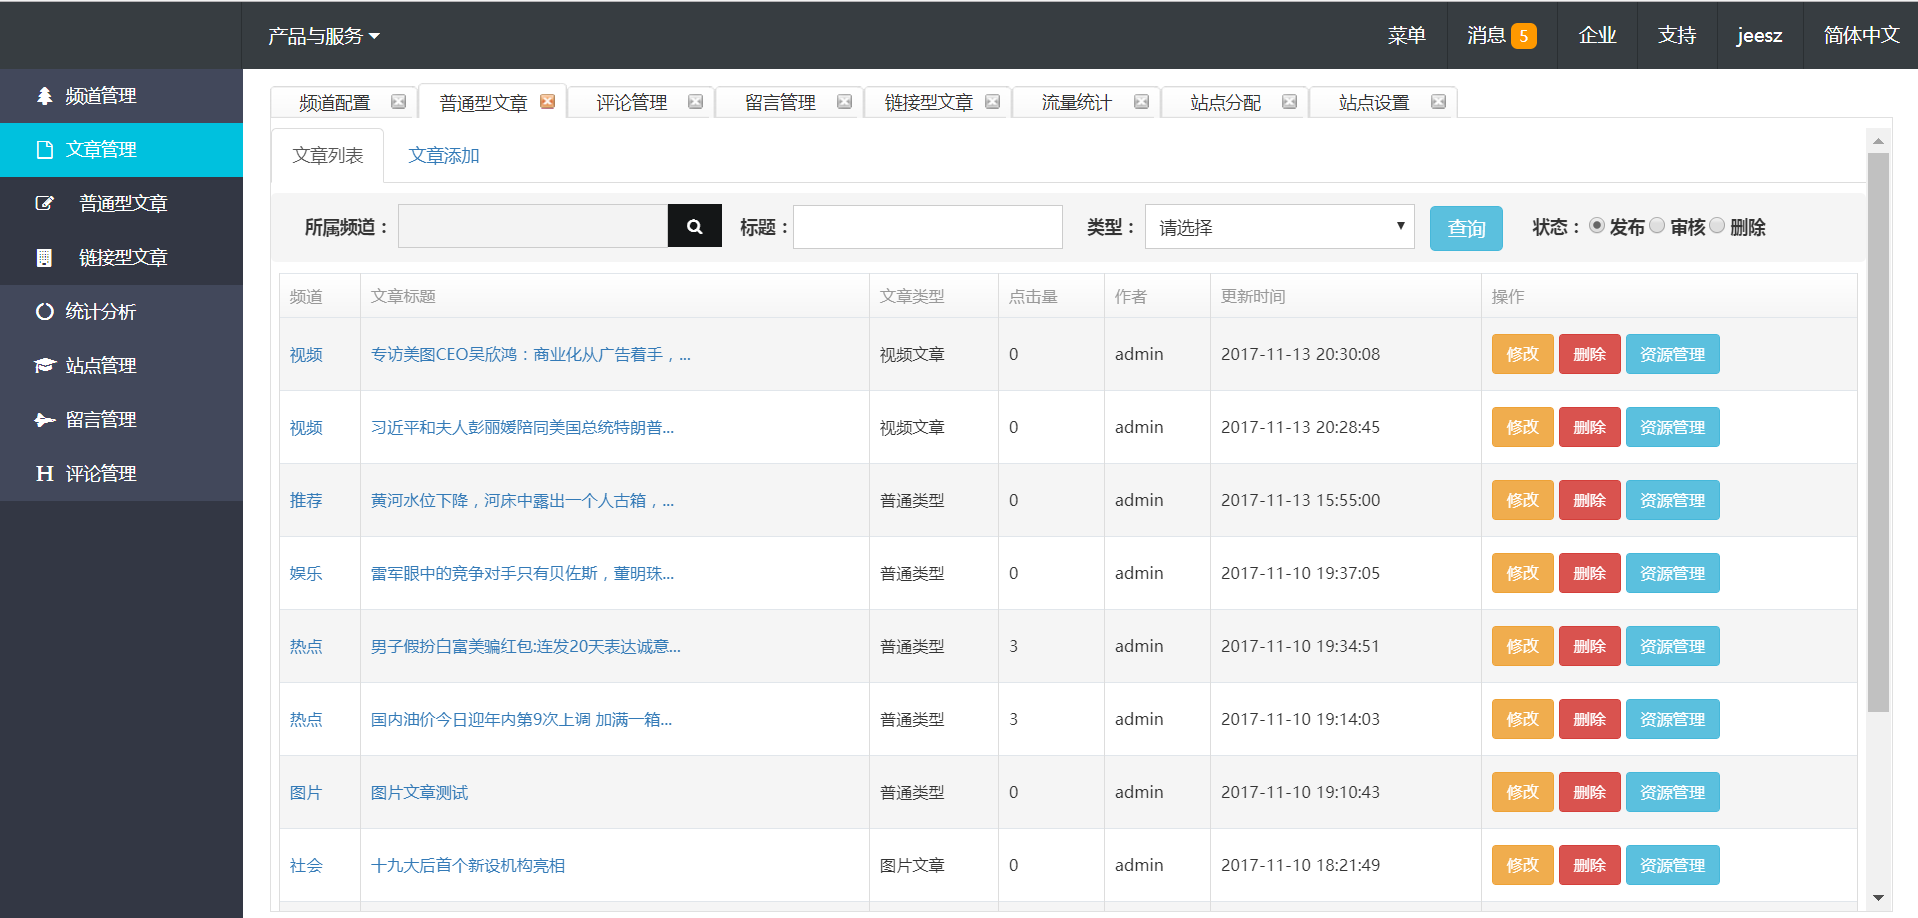Click the circle icon beside 统计分析
Viewport: 1918px width, 918px height.
[44, 311]
